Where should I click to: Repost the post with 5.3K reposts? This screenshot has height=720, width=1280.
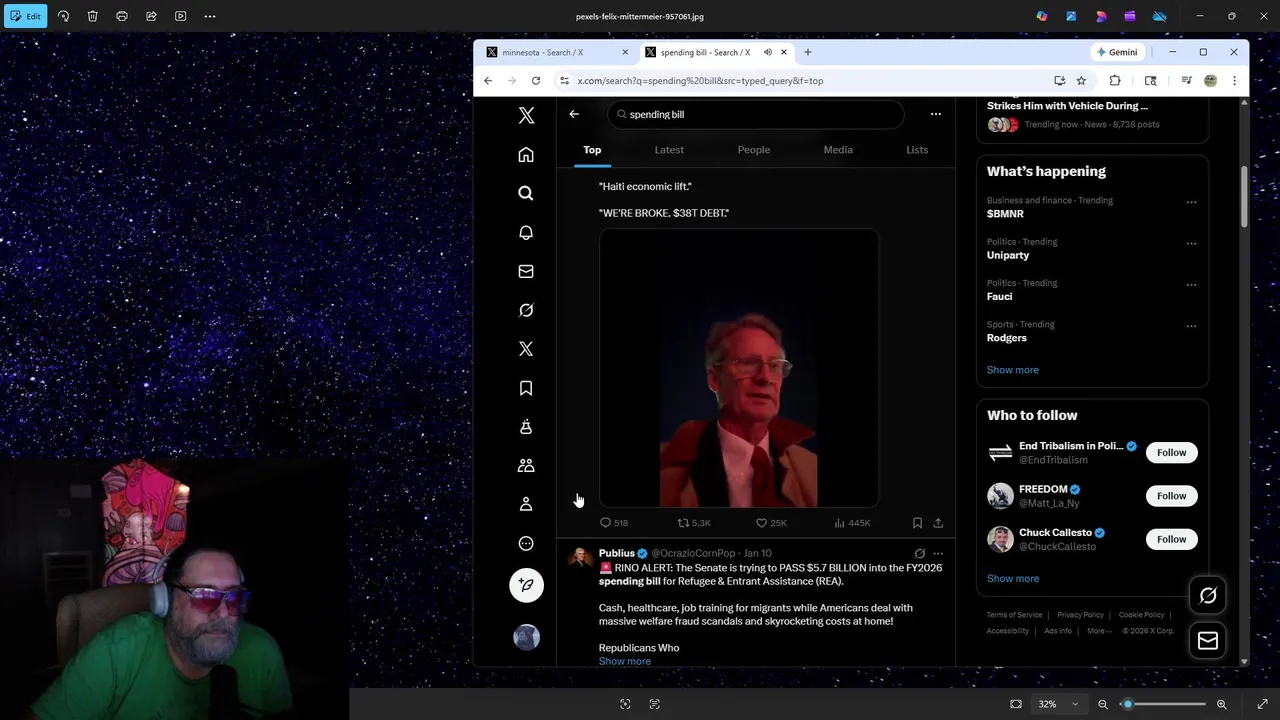click(x=694, y=523)
